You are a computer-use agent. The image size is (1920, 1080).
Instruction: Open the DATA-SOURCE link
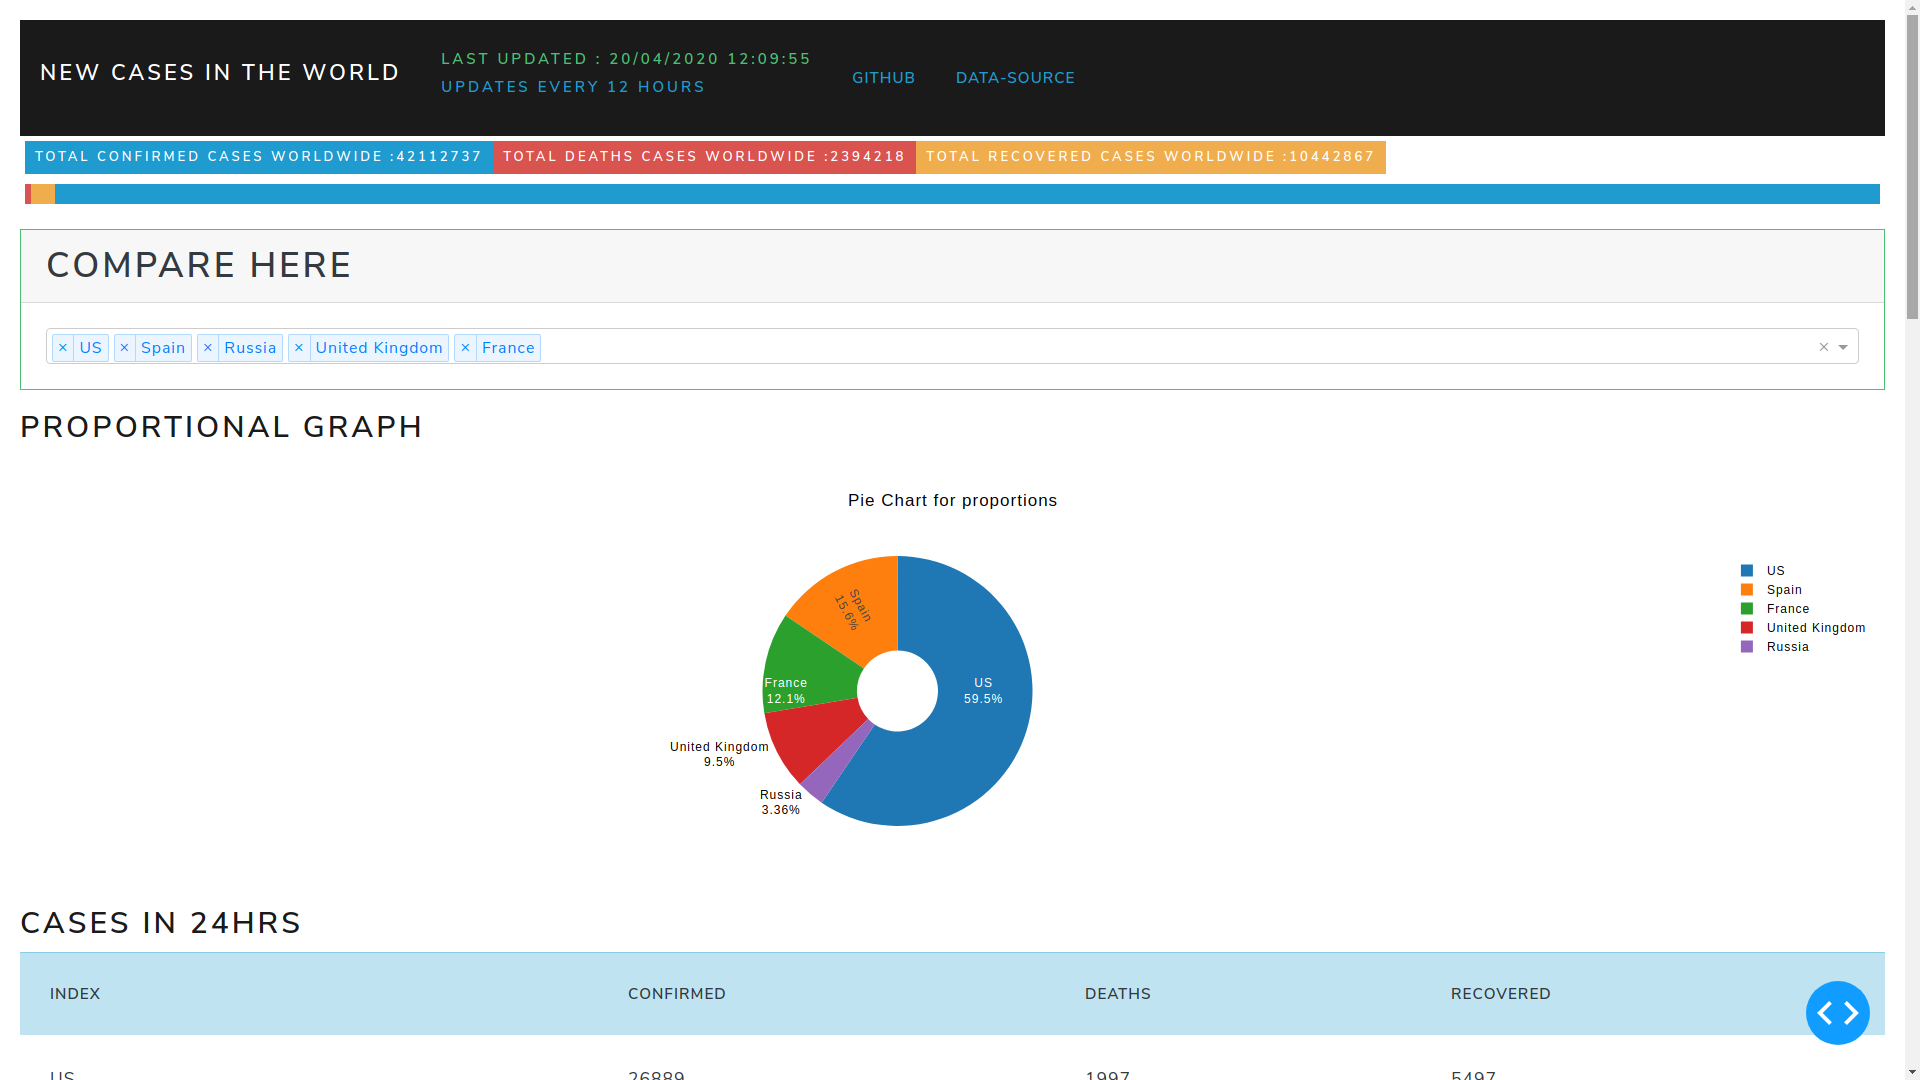pyautogui.click(x=1015, y=78)
